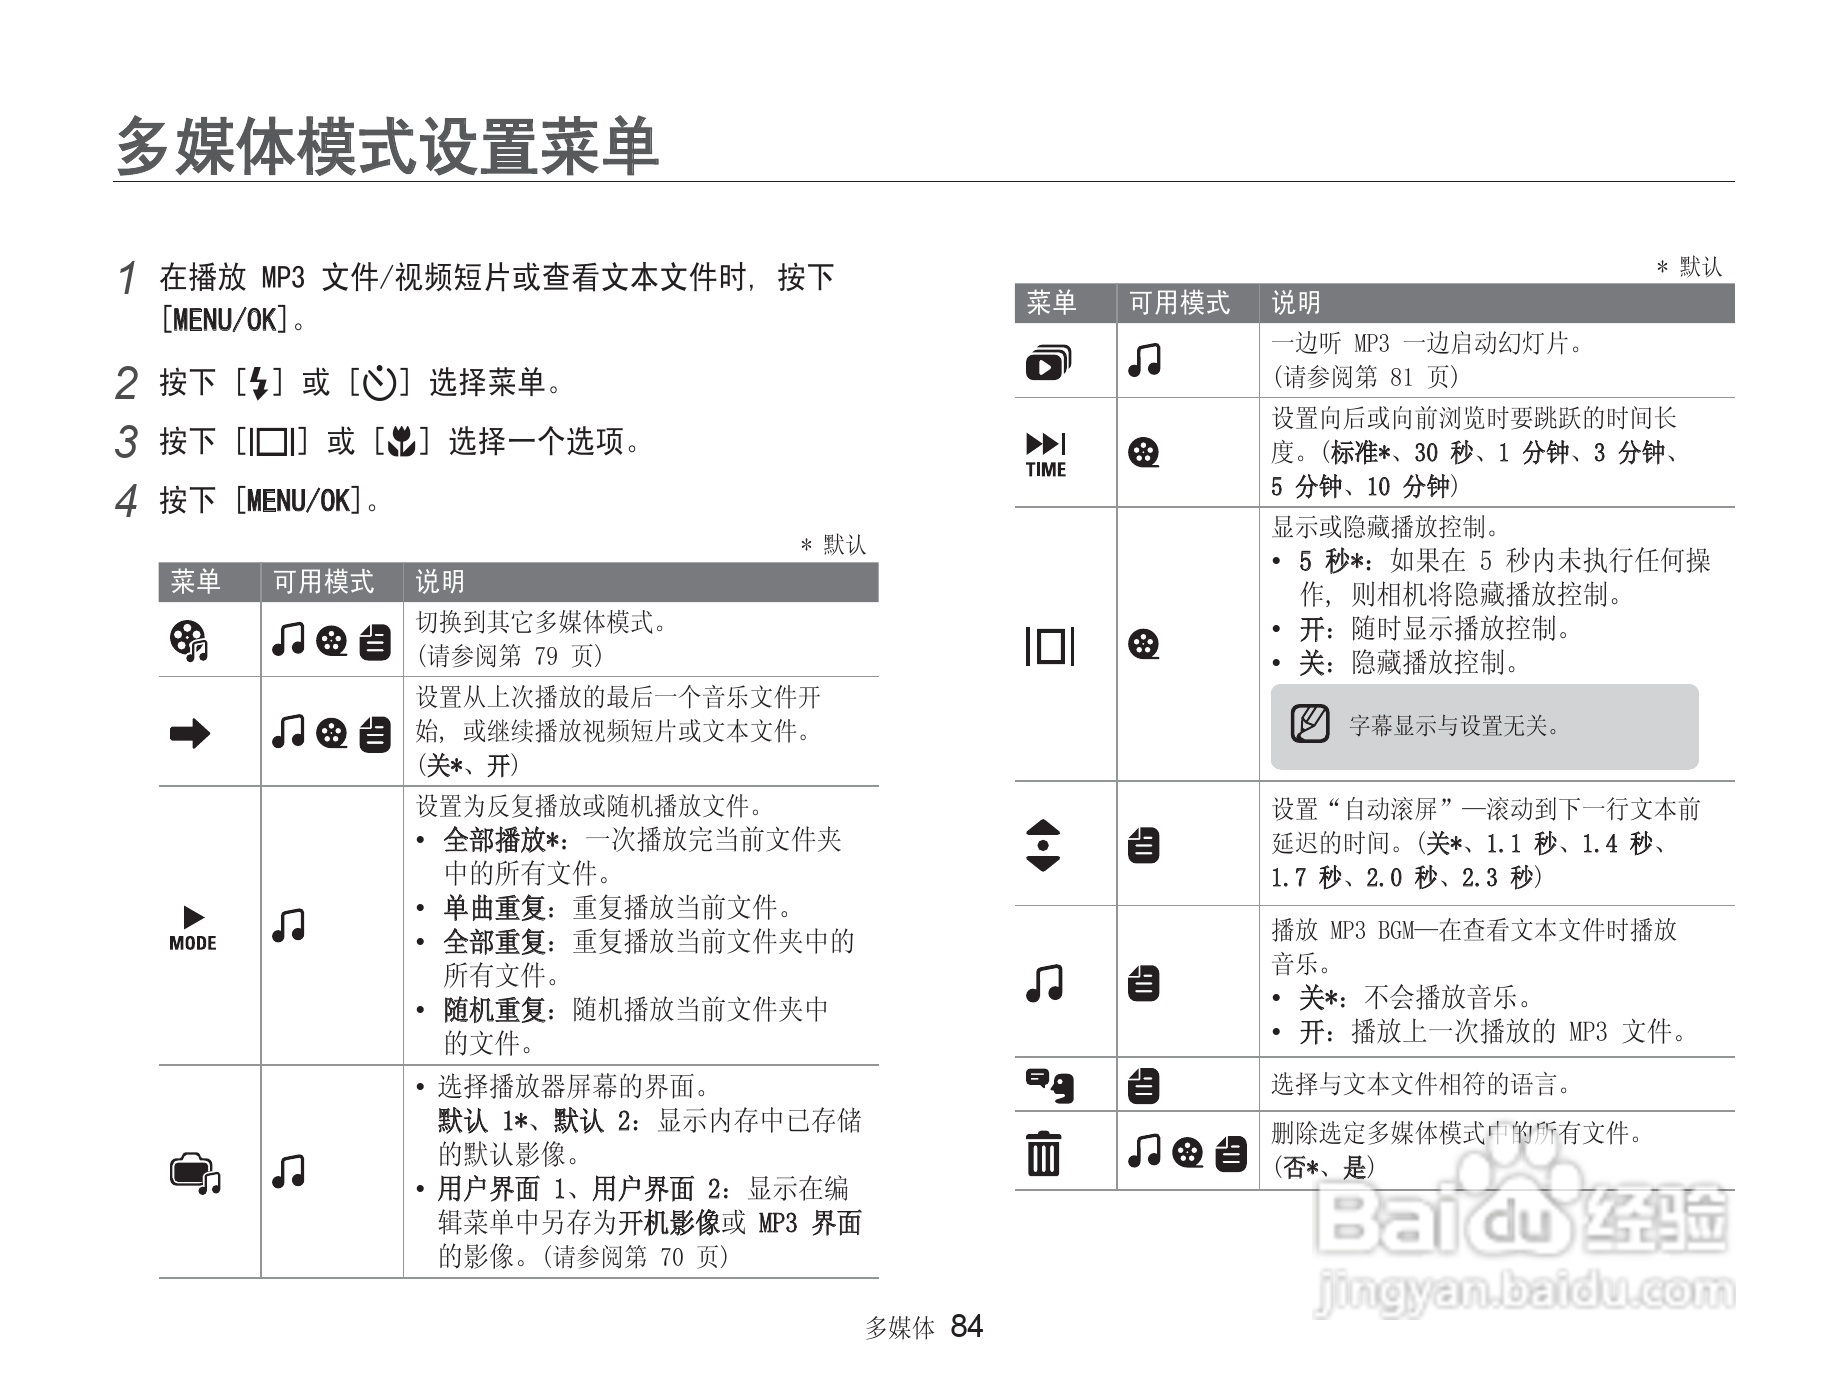Click the slideshow icon in right table
The width and height of the screenshot is (1848, 1395).
(x=1048, y=362)
